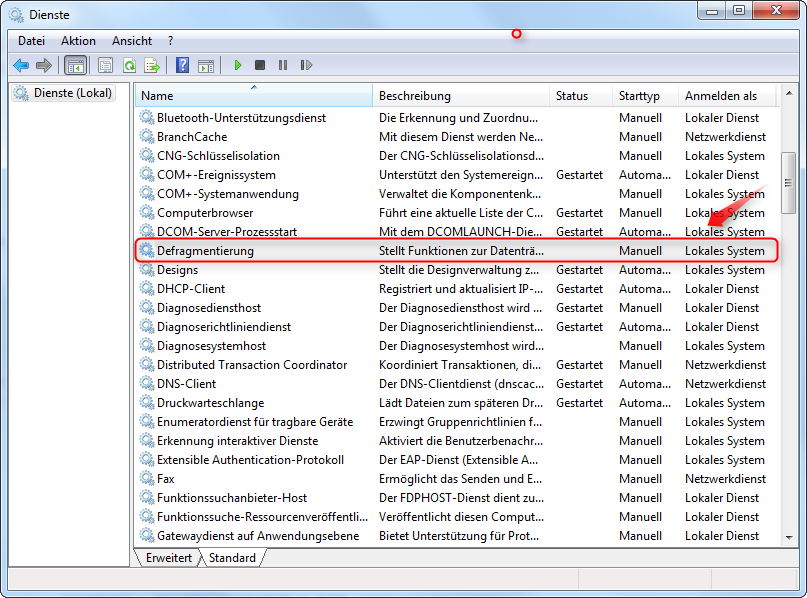807x598 pixels.
Task: Open the Properties toolbar icon
Action: [105, 65]
